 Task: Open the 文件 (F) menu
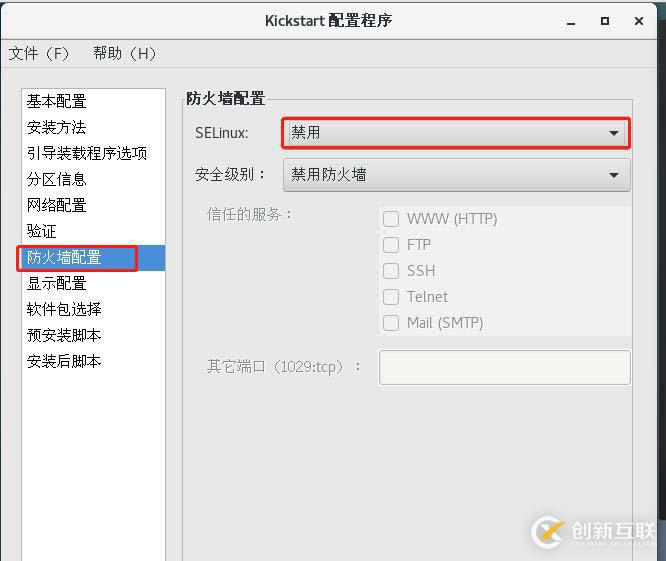[x=39, y=54]
